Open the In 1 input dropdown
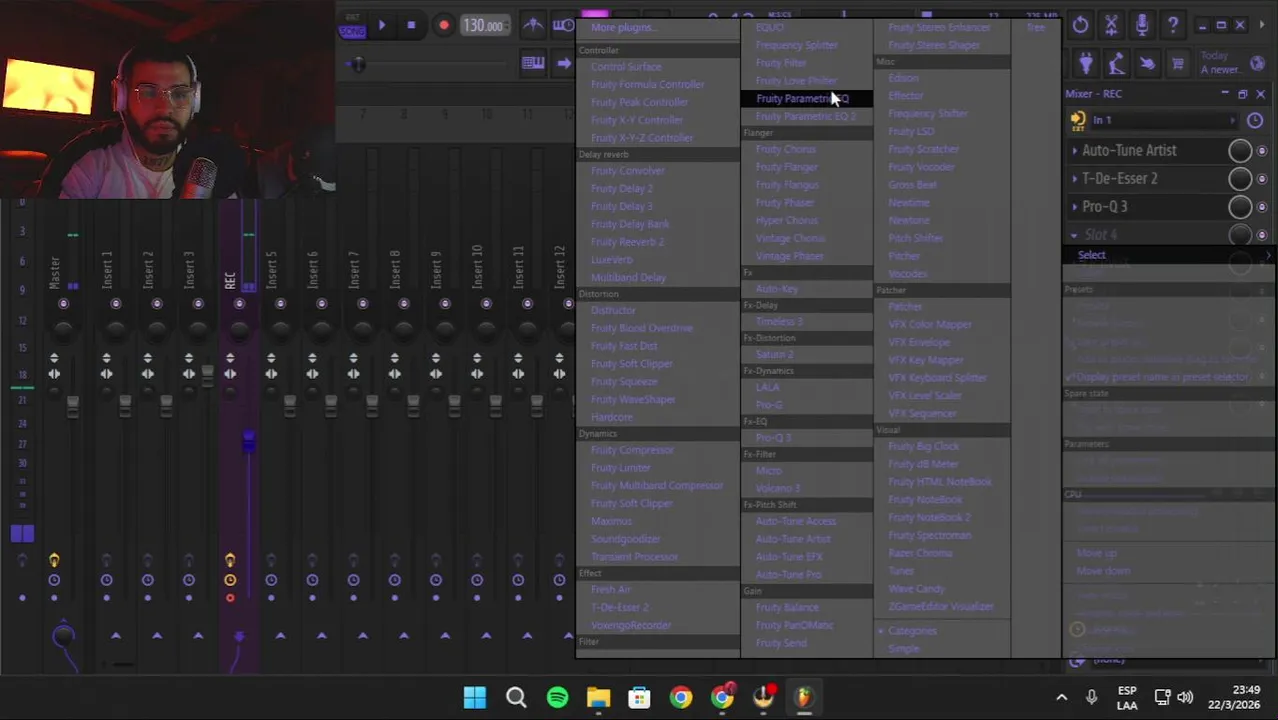Screen dimensions: 1278x720 pos(1165,120)
